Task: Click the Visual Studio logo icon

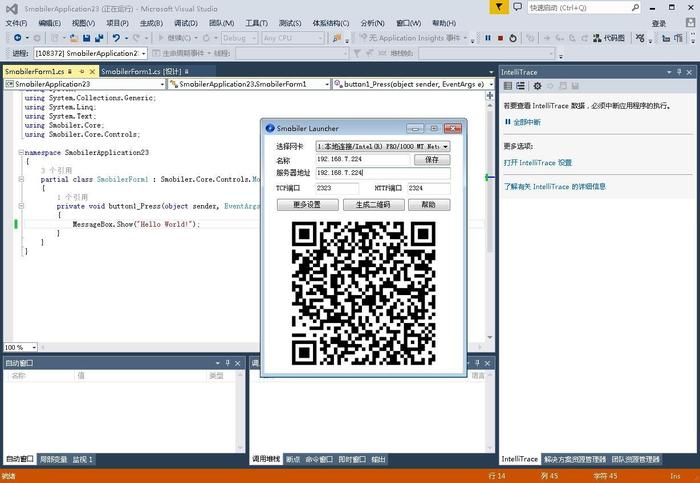Action: point(12,8)
